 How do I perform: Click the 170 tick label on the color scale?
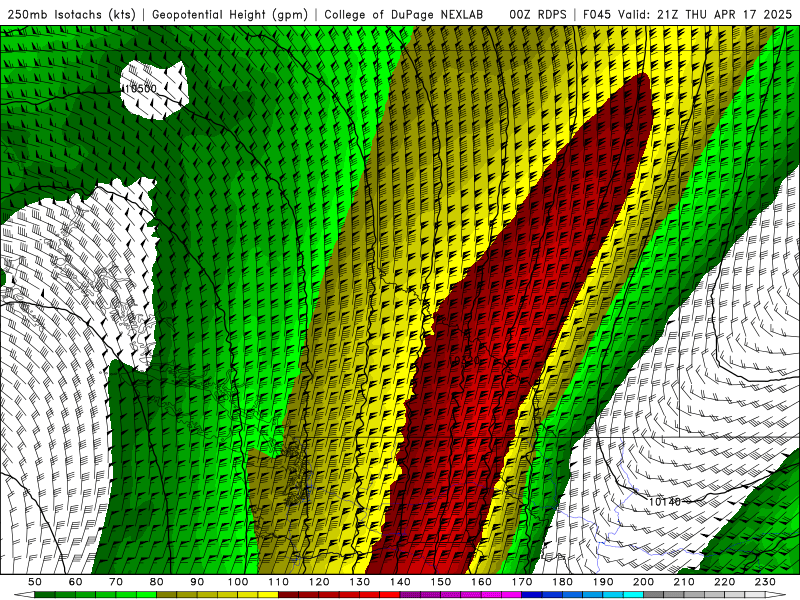coord(522,582)
